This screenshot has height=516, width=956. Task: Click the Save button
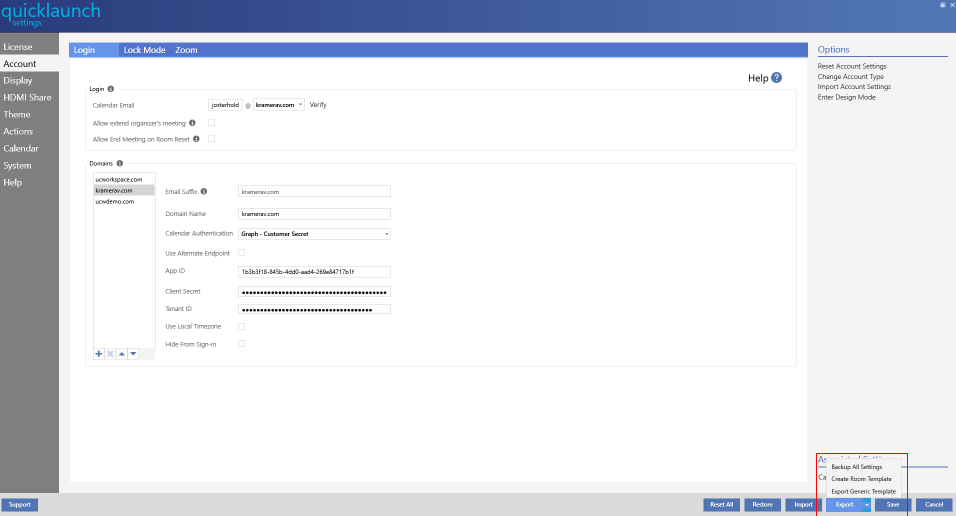point(893,504)
